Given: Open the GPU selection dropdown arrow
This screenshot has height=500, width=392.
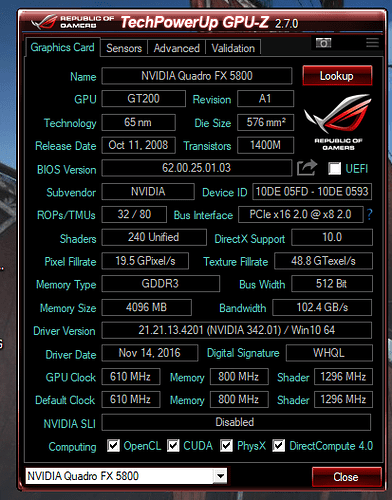Looking at the screenshot, I should [x=220, y=476].
